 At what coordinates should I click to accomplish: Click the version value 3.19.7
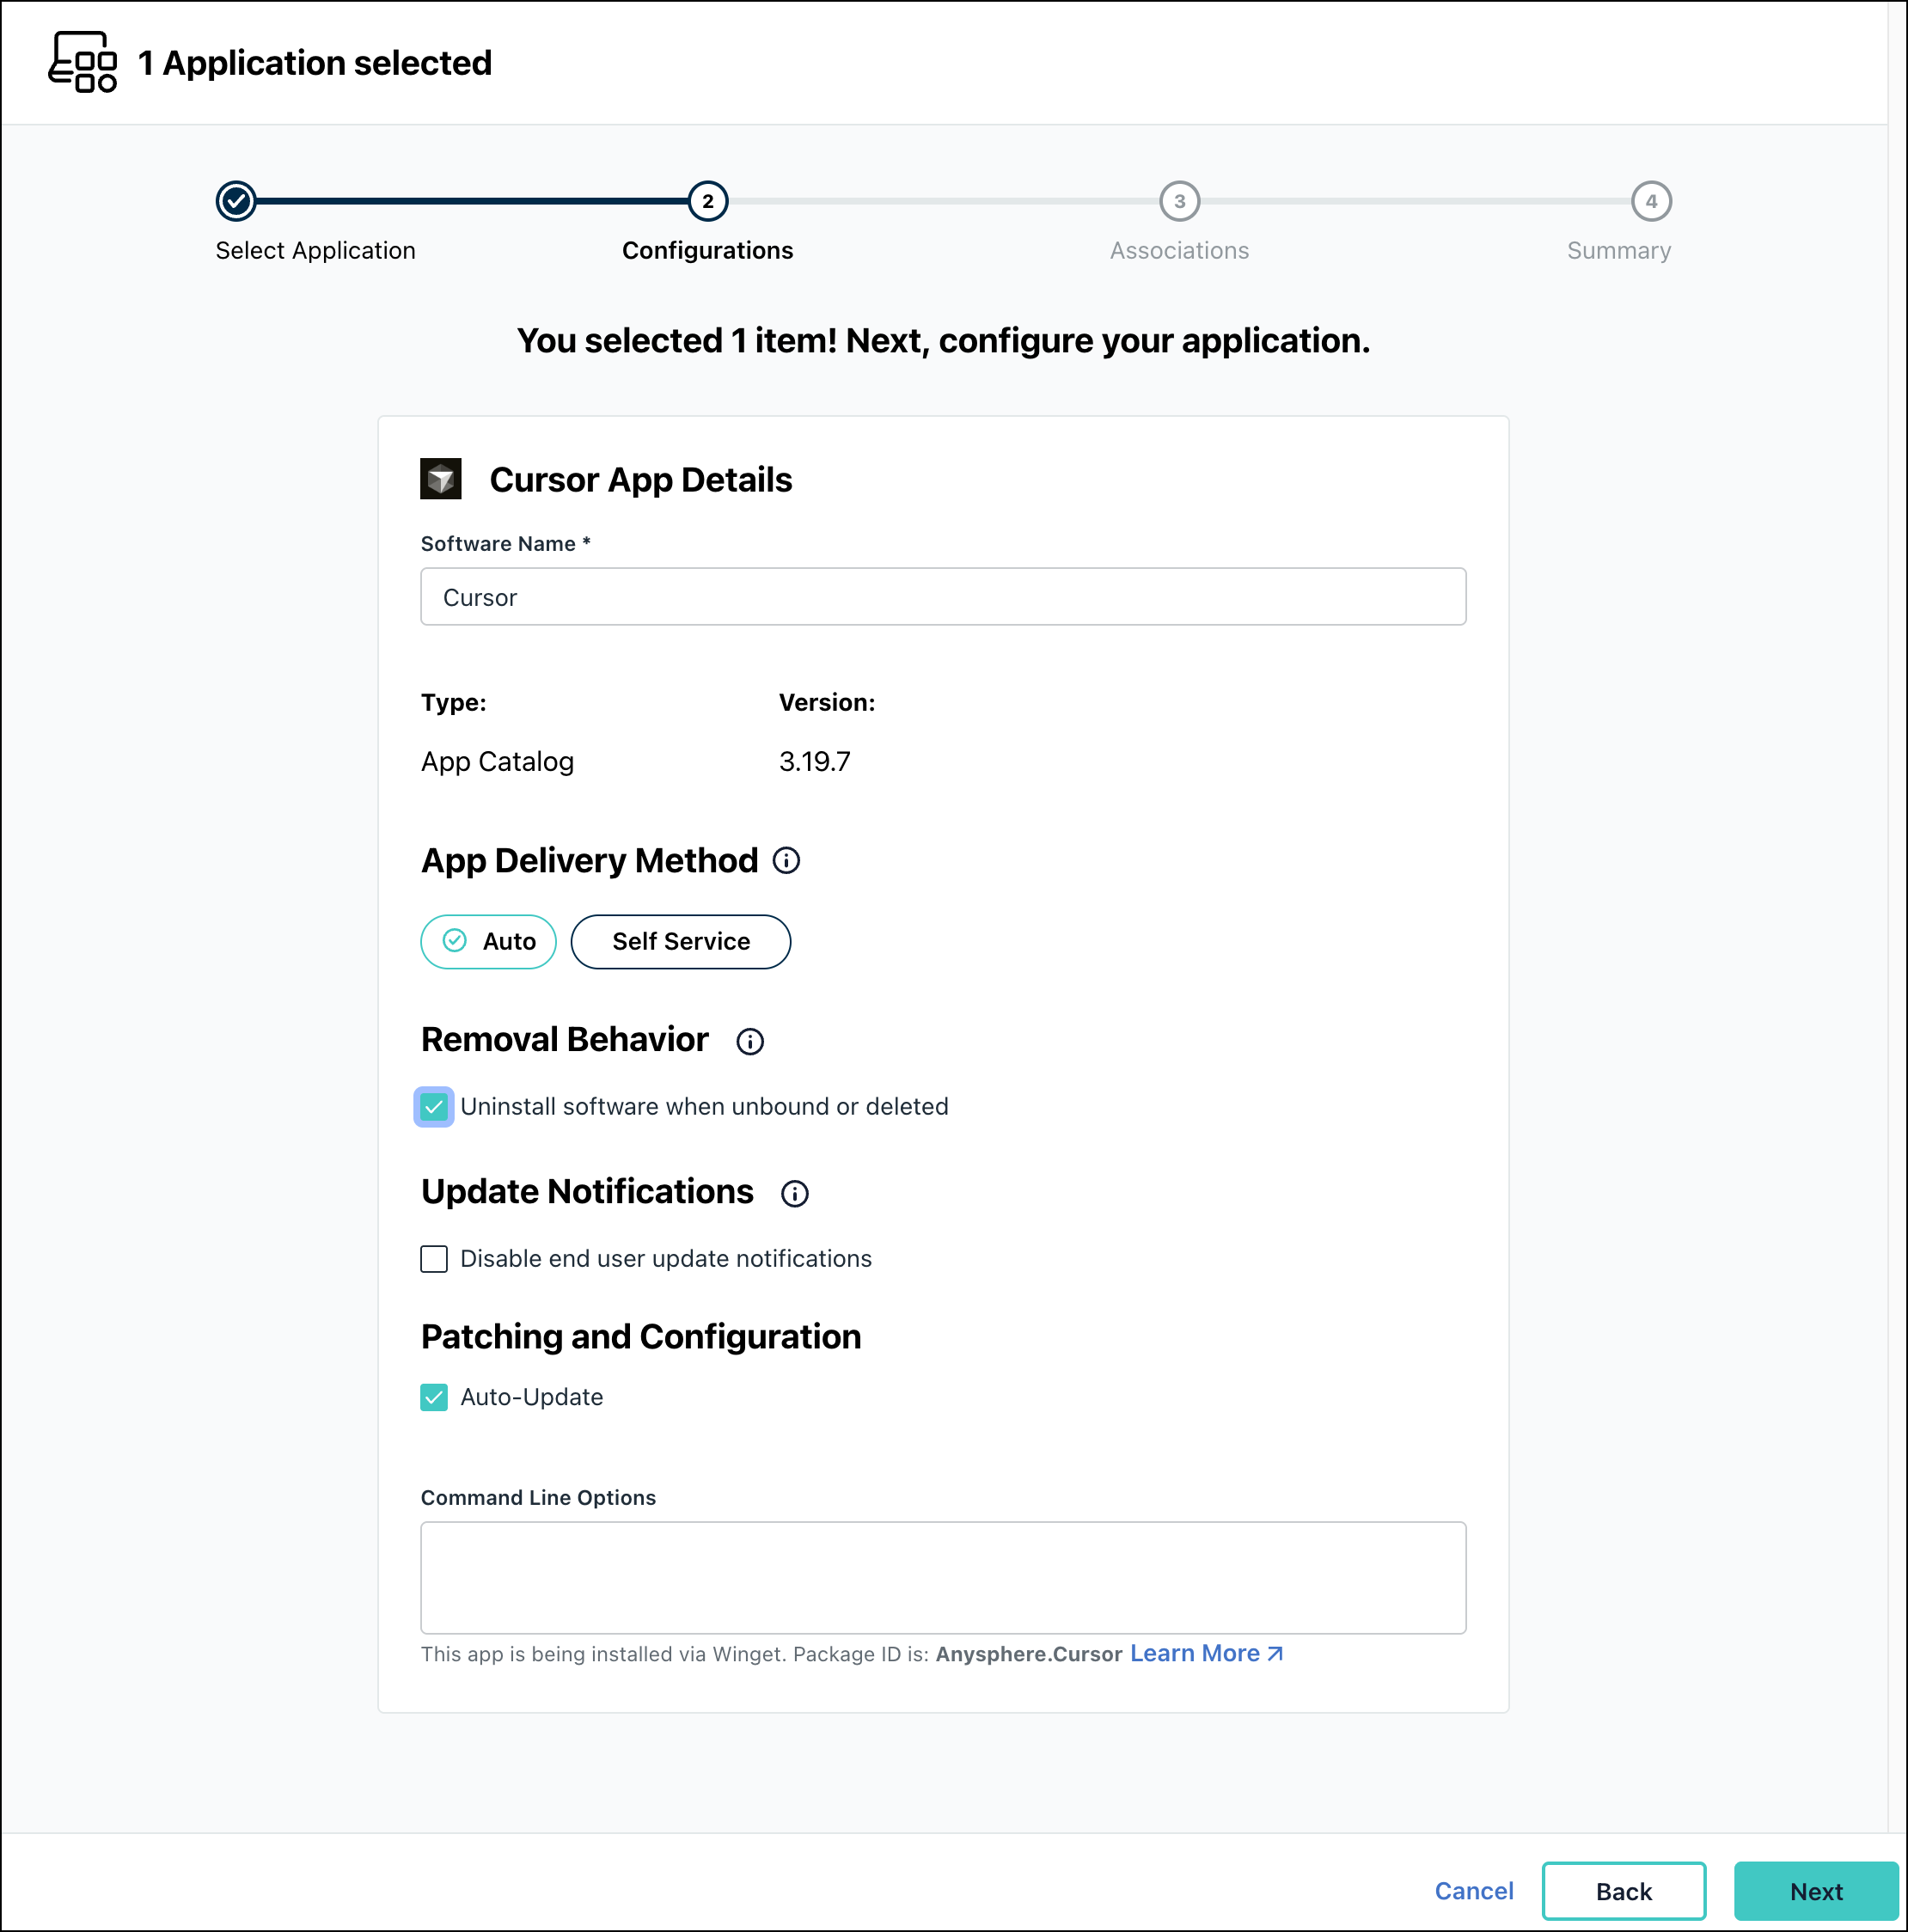[815, 762]
